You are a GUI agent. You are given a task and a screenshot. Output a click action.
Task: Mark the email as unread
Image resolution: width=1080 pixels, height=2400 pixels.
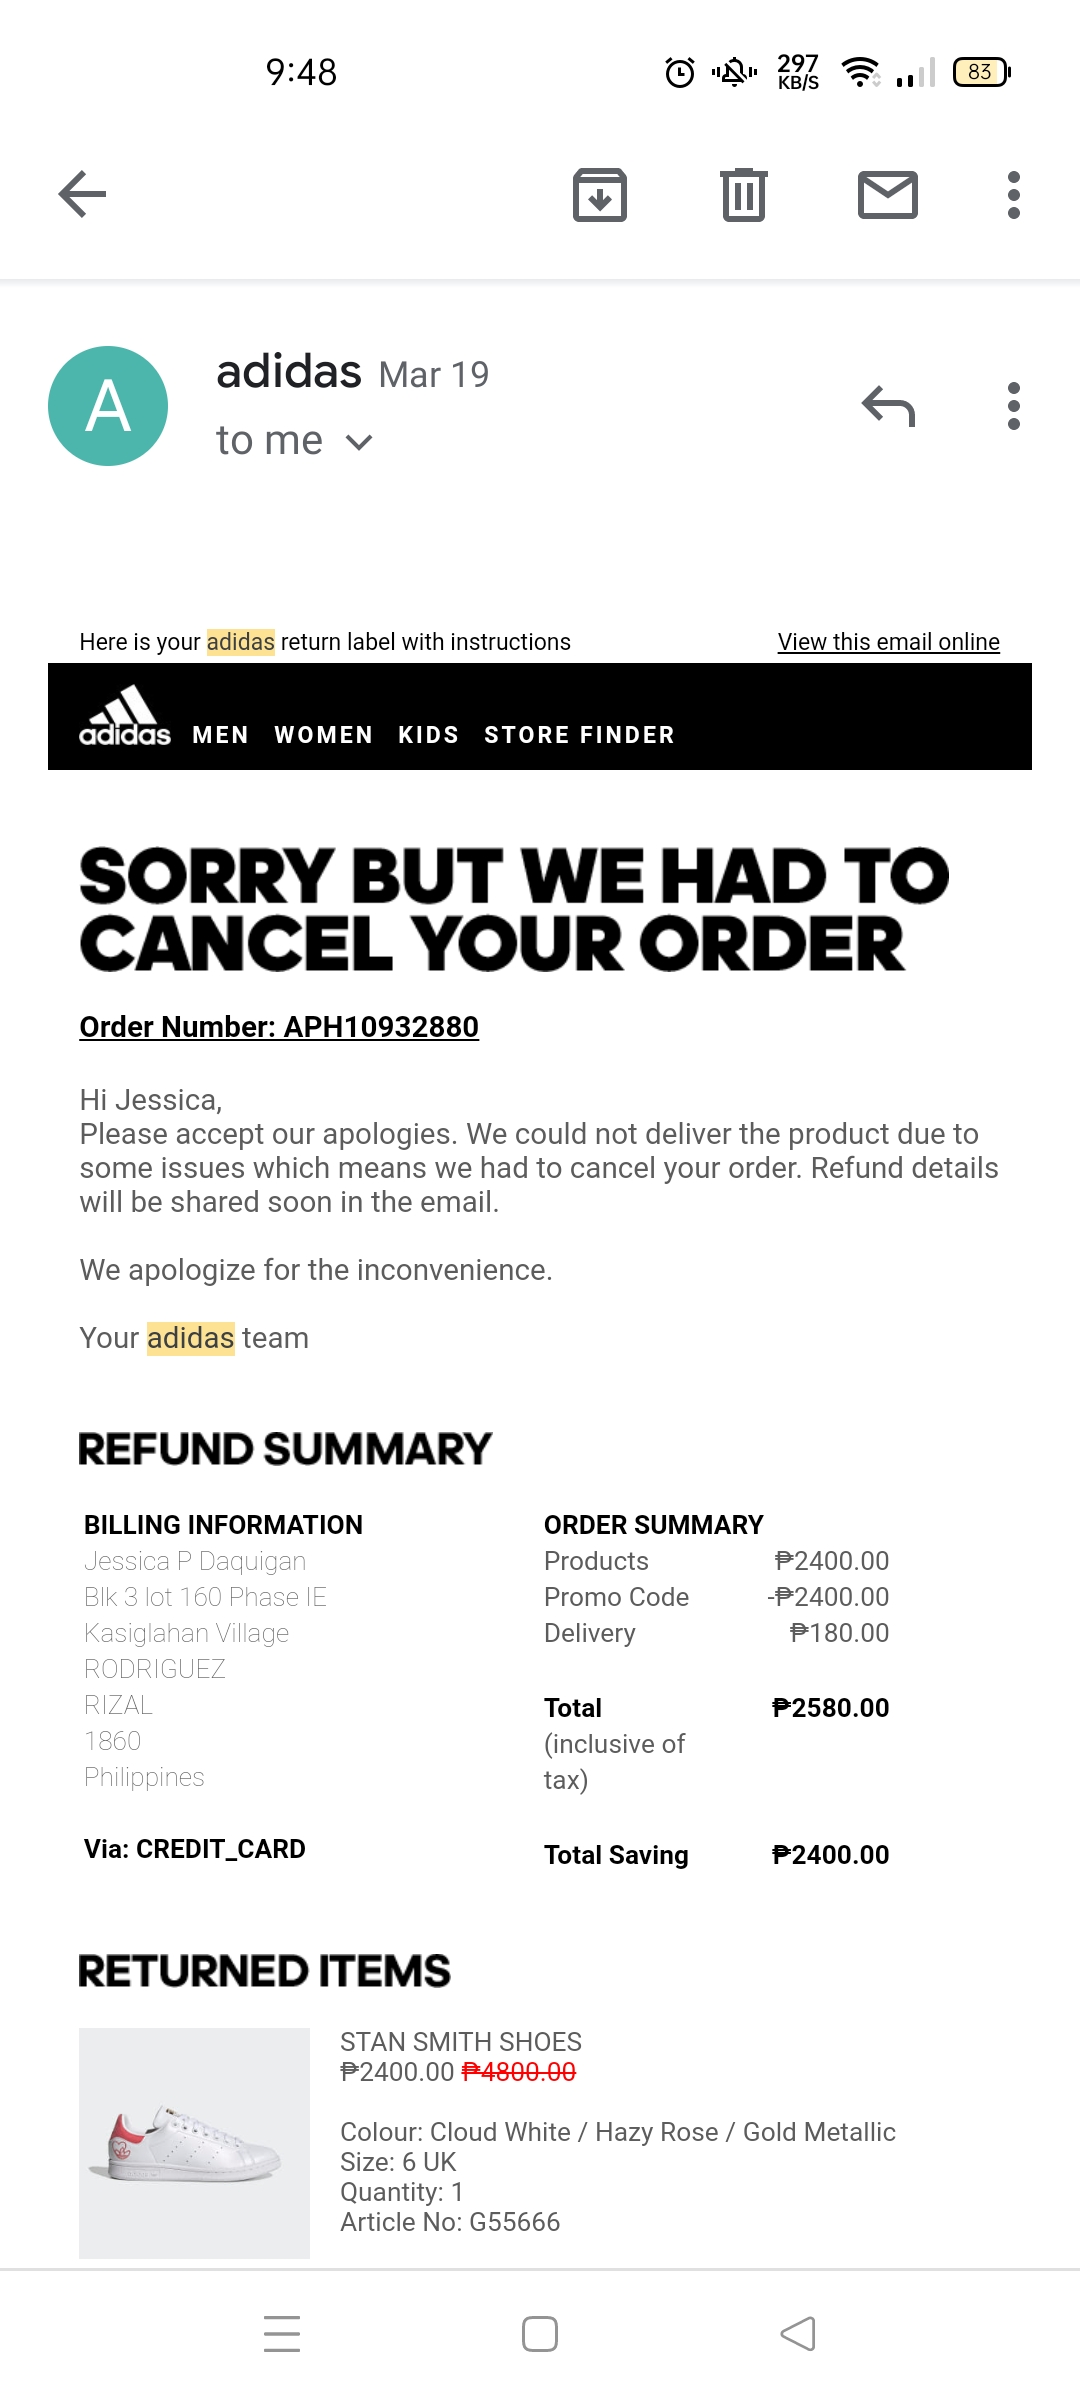pyautogui.click(x=884, y=194)
